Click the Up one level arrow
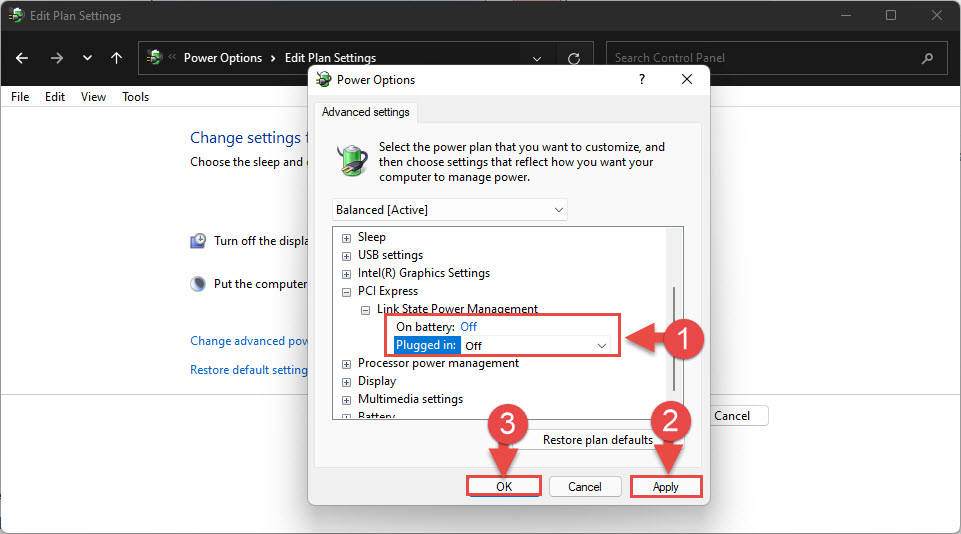Screen dimensions: 961x534 (116, 58)
